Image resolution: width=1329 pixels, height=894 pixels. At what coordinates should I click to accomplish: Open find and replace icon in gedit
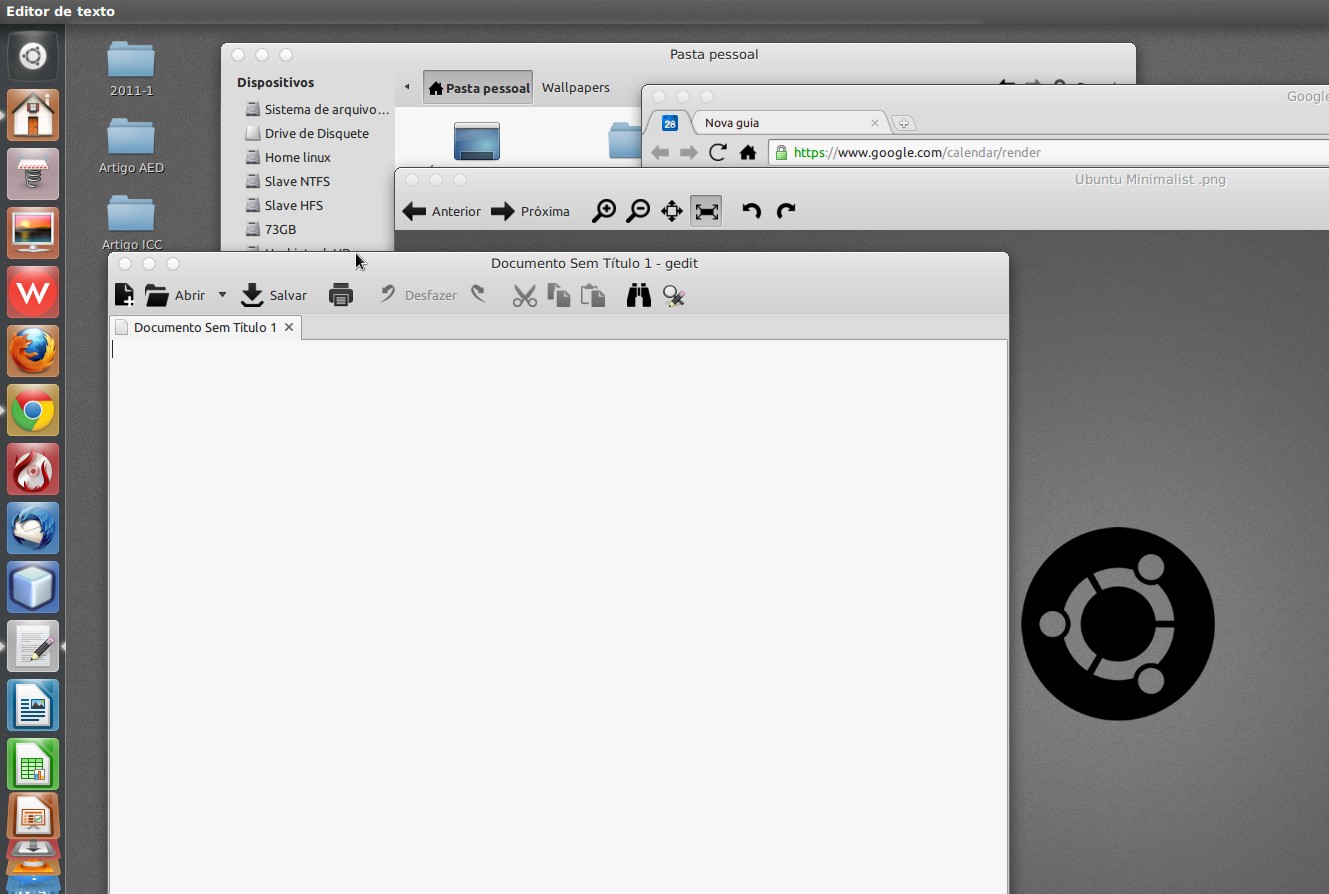674,295
